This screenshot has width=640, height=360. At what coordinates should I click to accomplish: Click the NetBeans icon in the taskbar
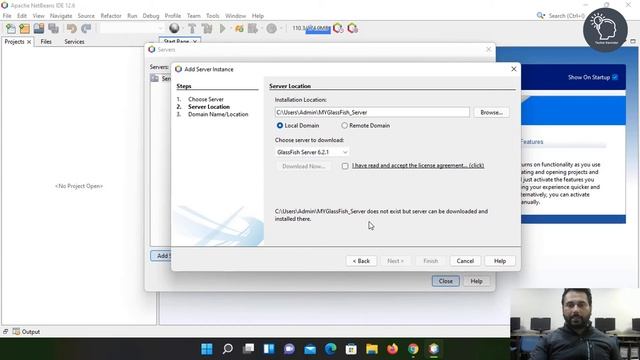(433, 349)
